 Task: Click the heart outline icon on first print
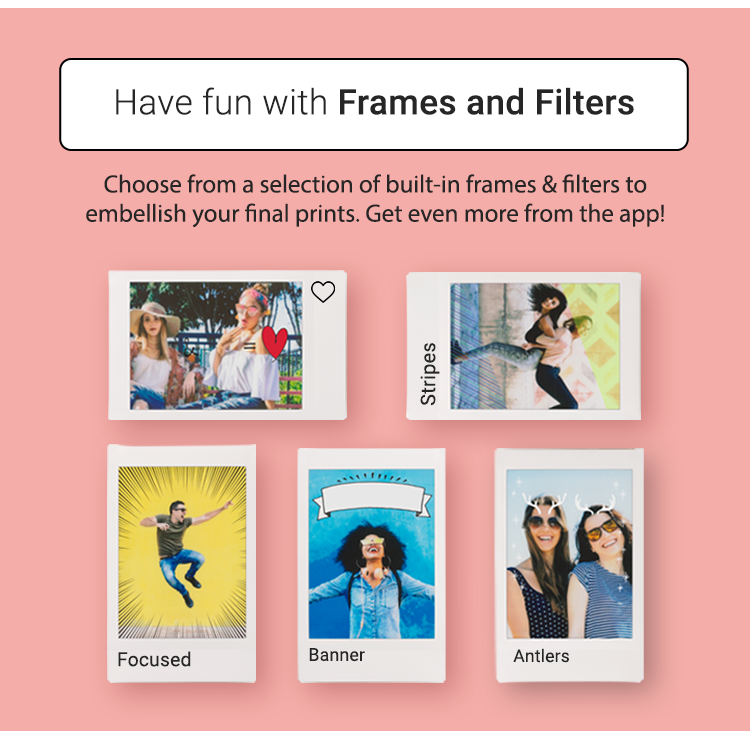(x=323, y=292)
